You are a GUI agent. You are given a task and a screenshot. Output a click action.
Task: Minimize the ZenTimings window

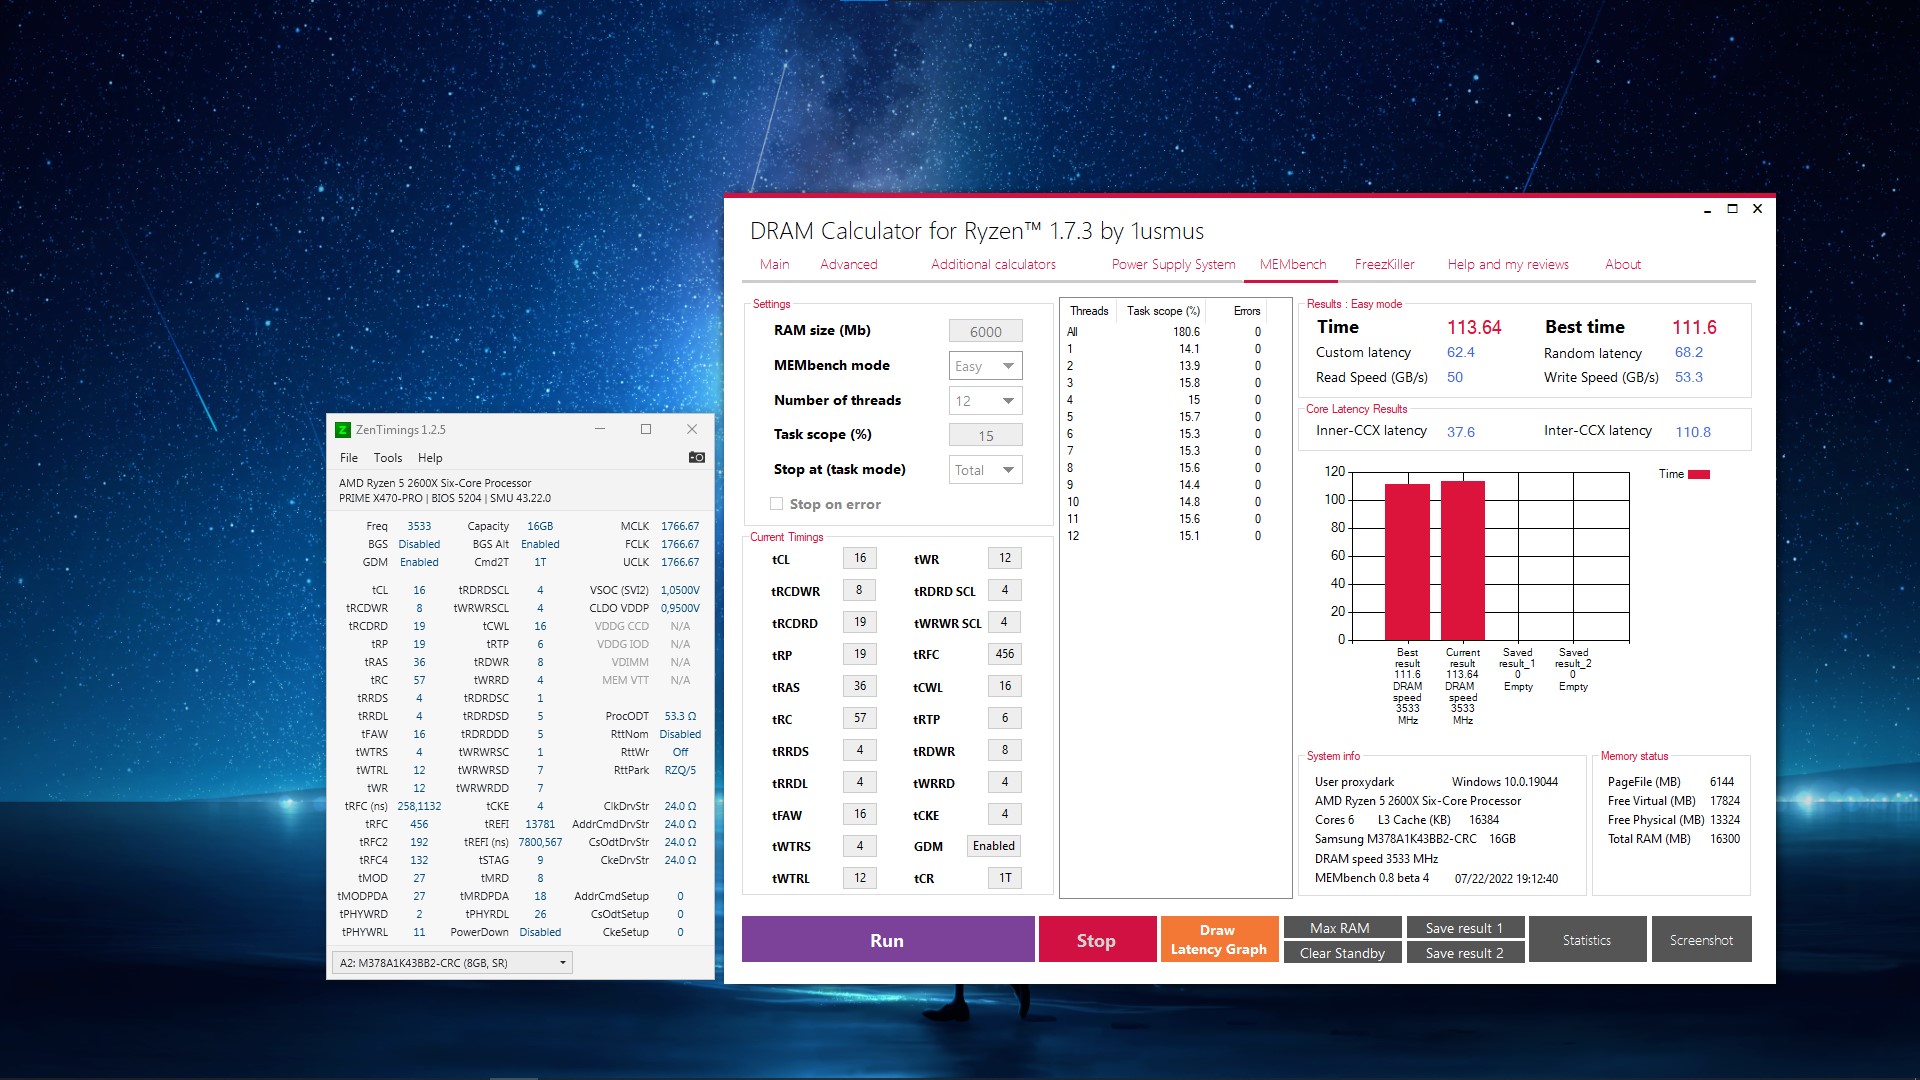pos(600,429)
